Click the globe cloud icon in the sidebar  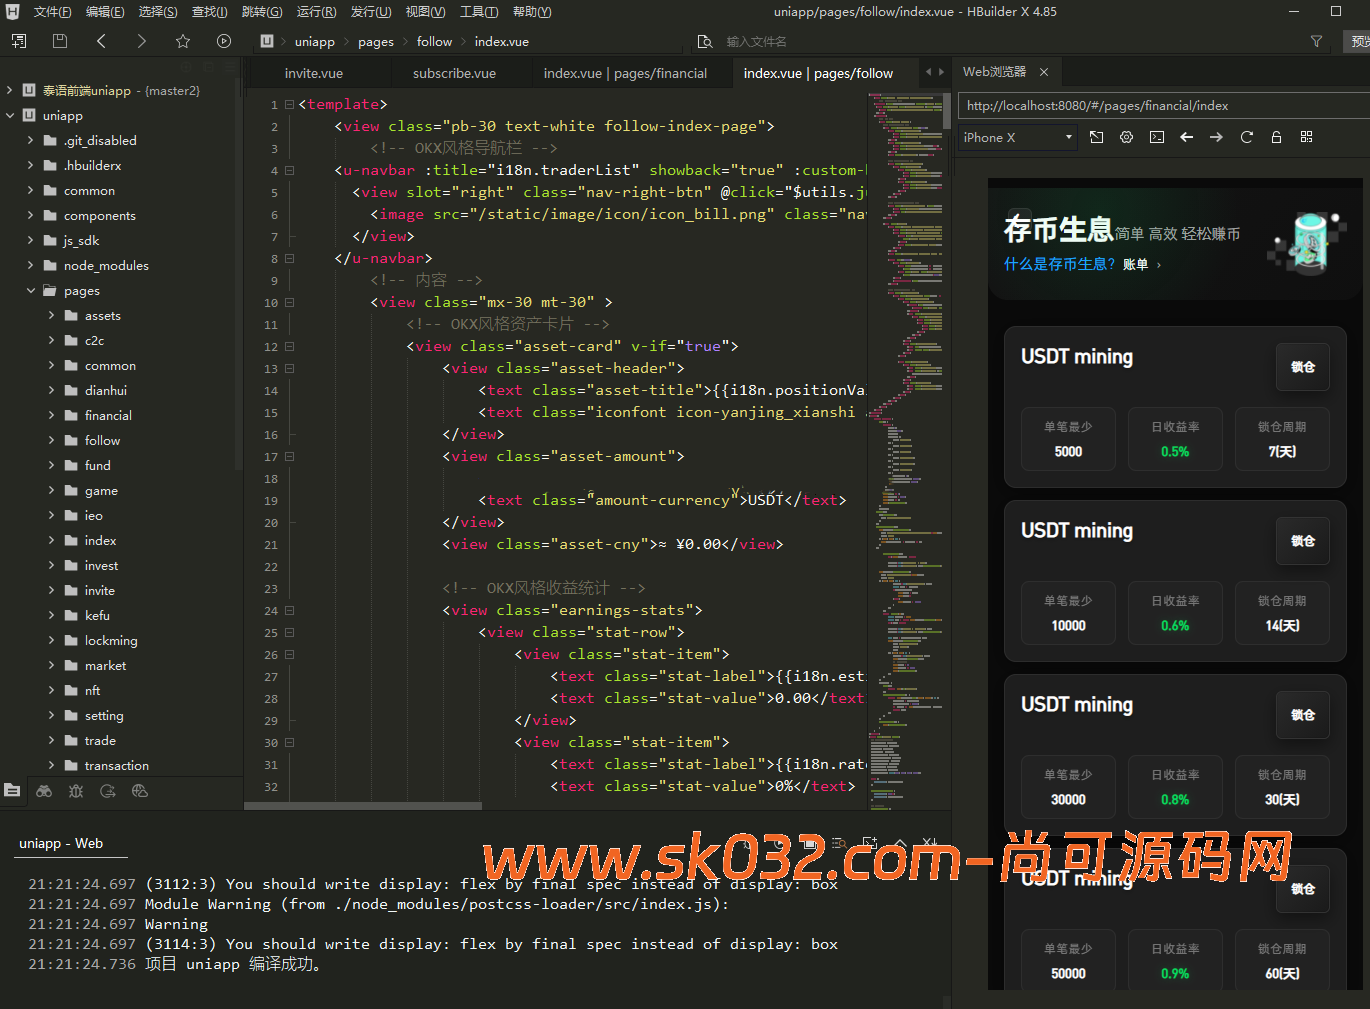pos(140,790)
